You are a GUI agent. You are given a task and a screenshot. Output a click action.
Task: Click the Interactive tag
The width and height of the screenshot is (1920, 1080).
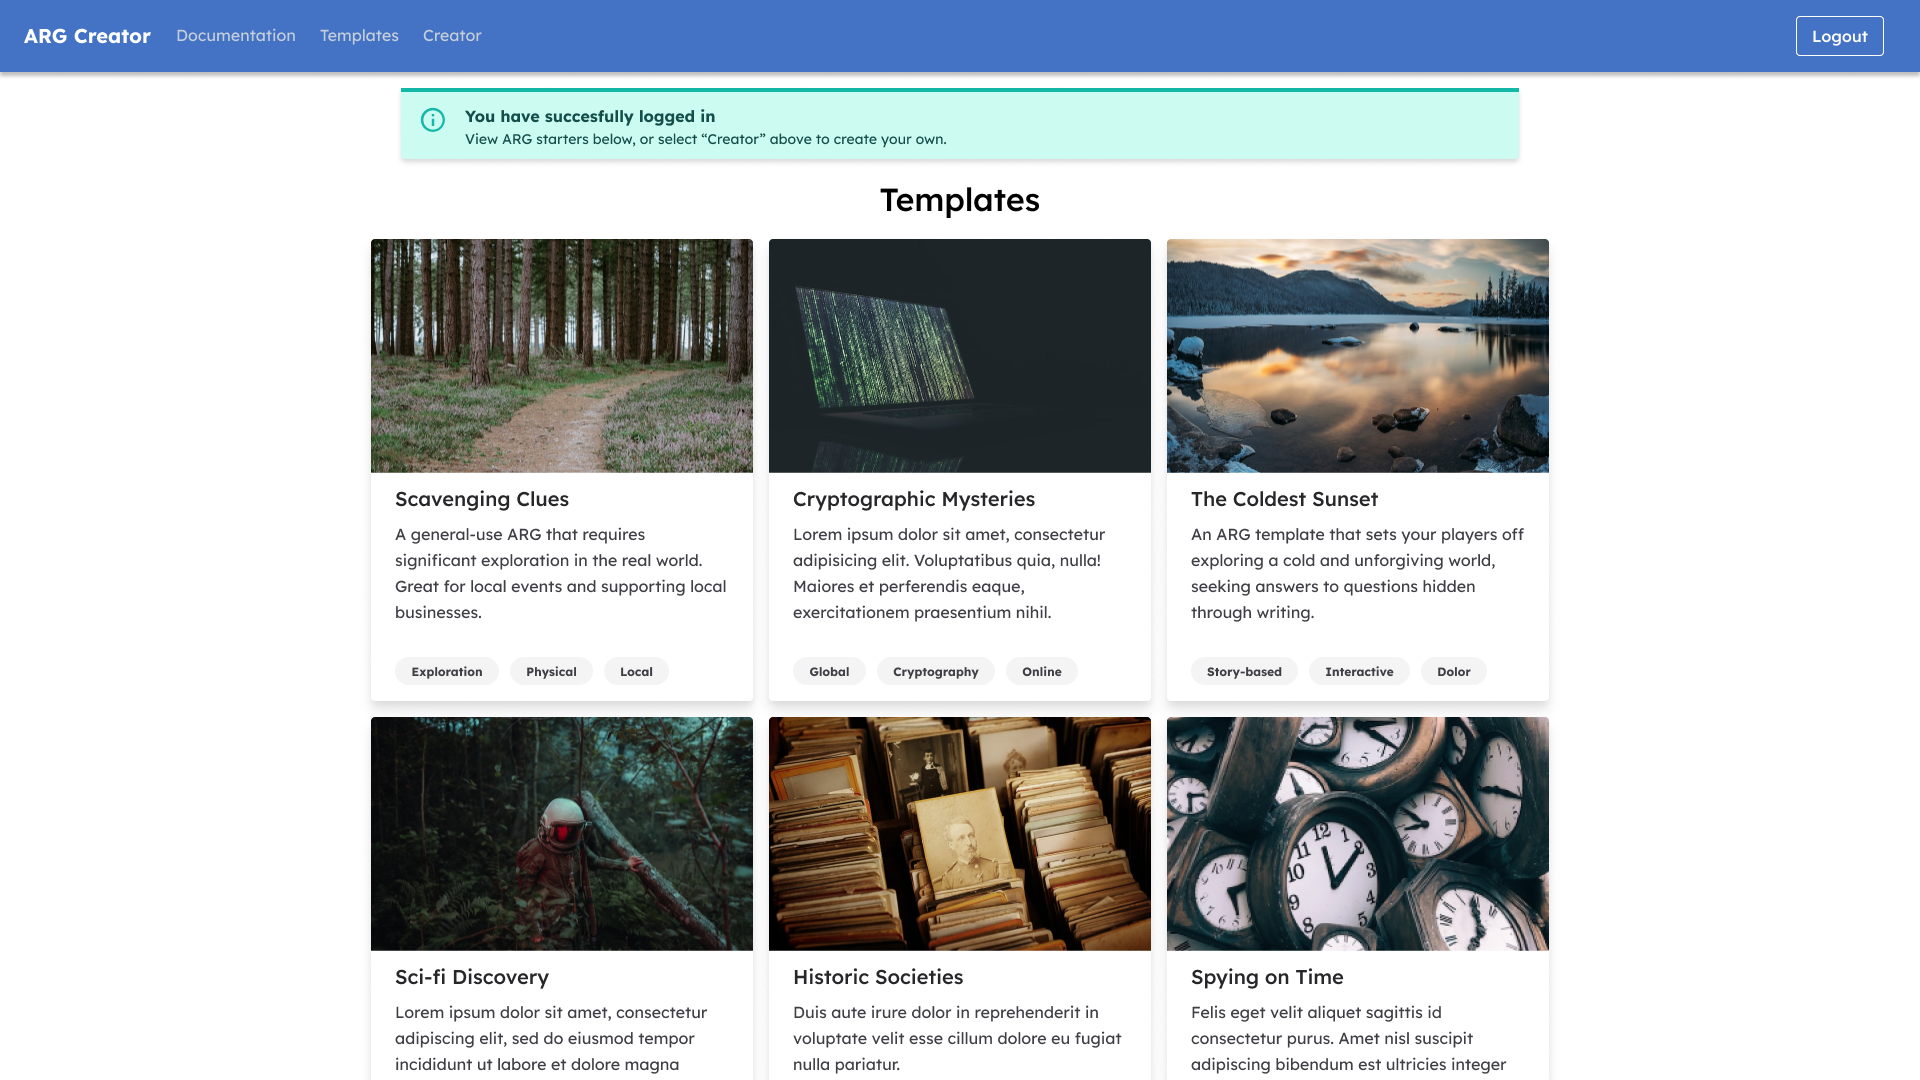[1359, 671]
